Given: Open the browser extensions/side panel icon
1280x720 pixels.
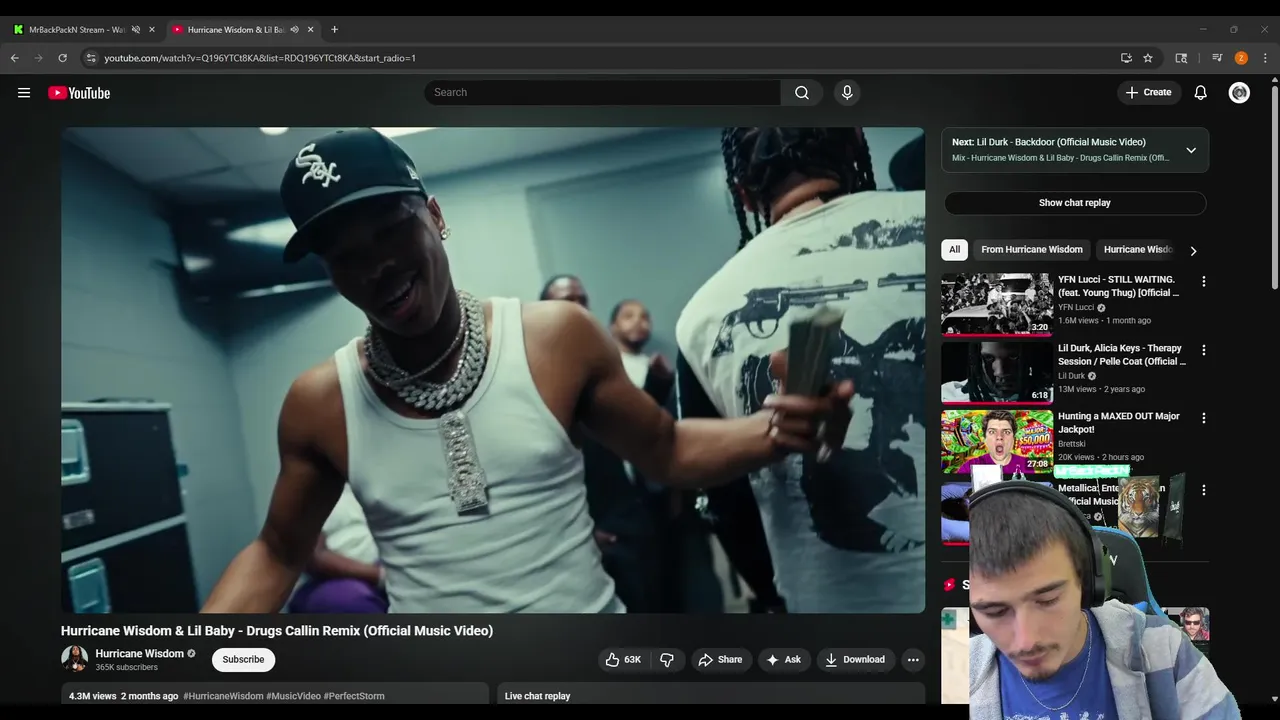Looking at the screenshot, I should 1181,58.
